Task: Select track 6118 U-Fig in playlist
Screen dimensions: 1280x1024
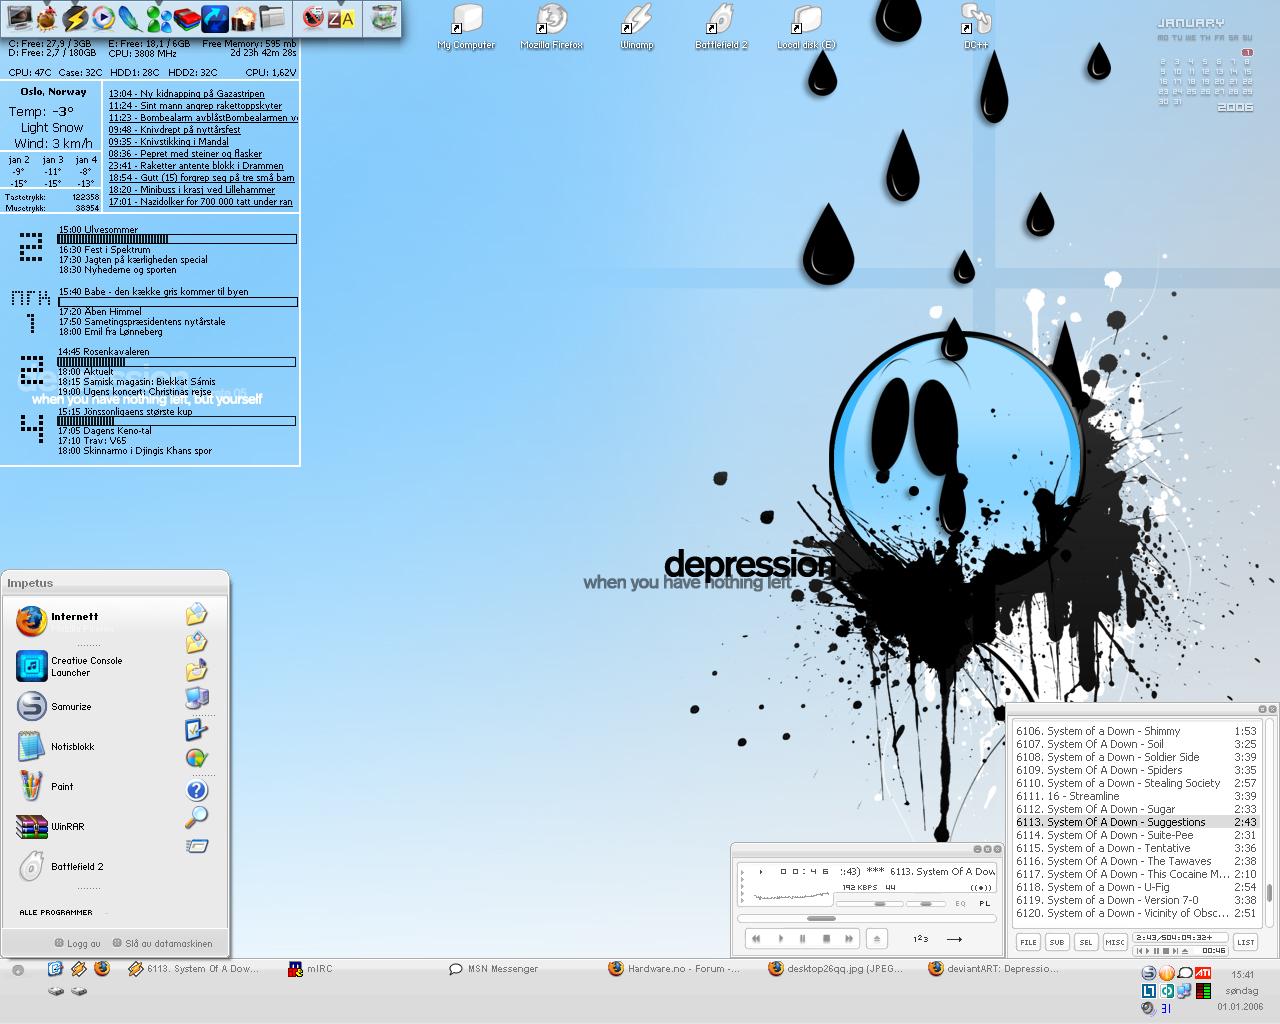Action: [x=1136, y=887]
